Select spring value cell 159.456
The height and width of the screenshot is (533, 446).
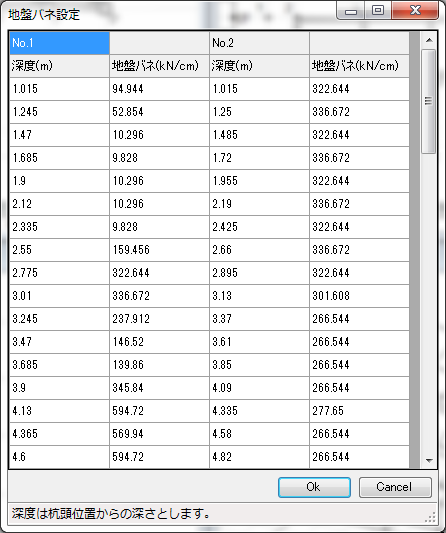(159, 250)
